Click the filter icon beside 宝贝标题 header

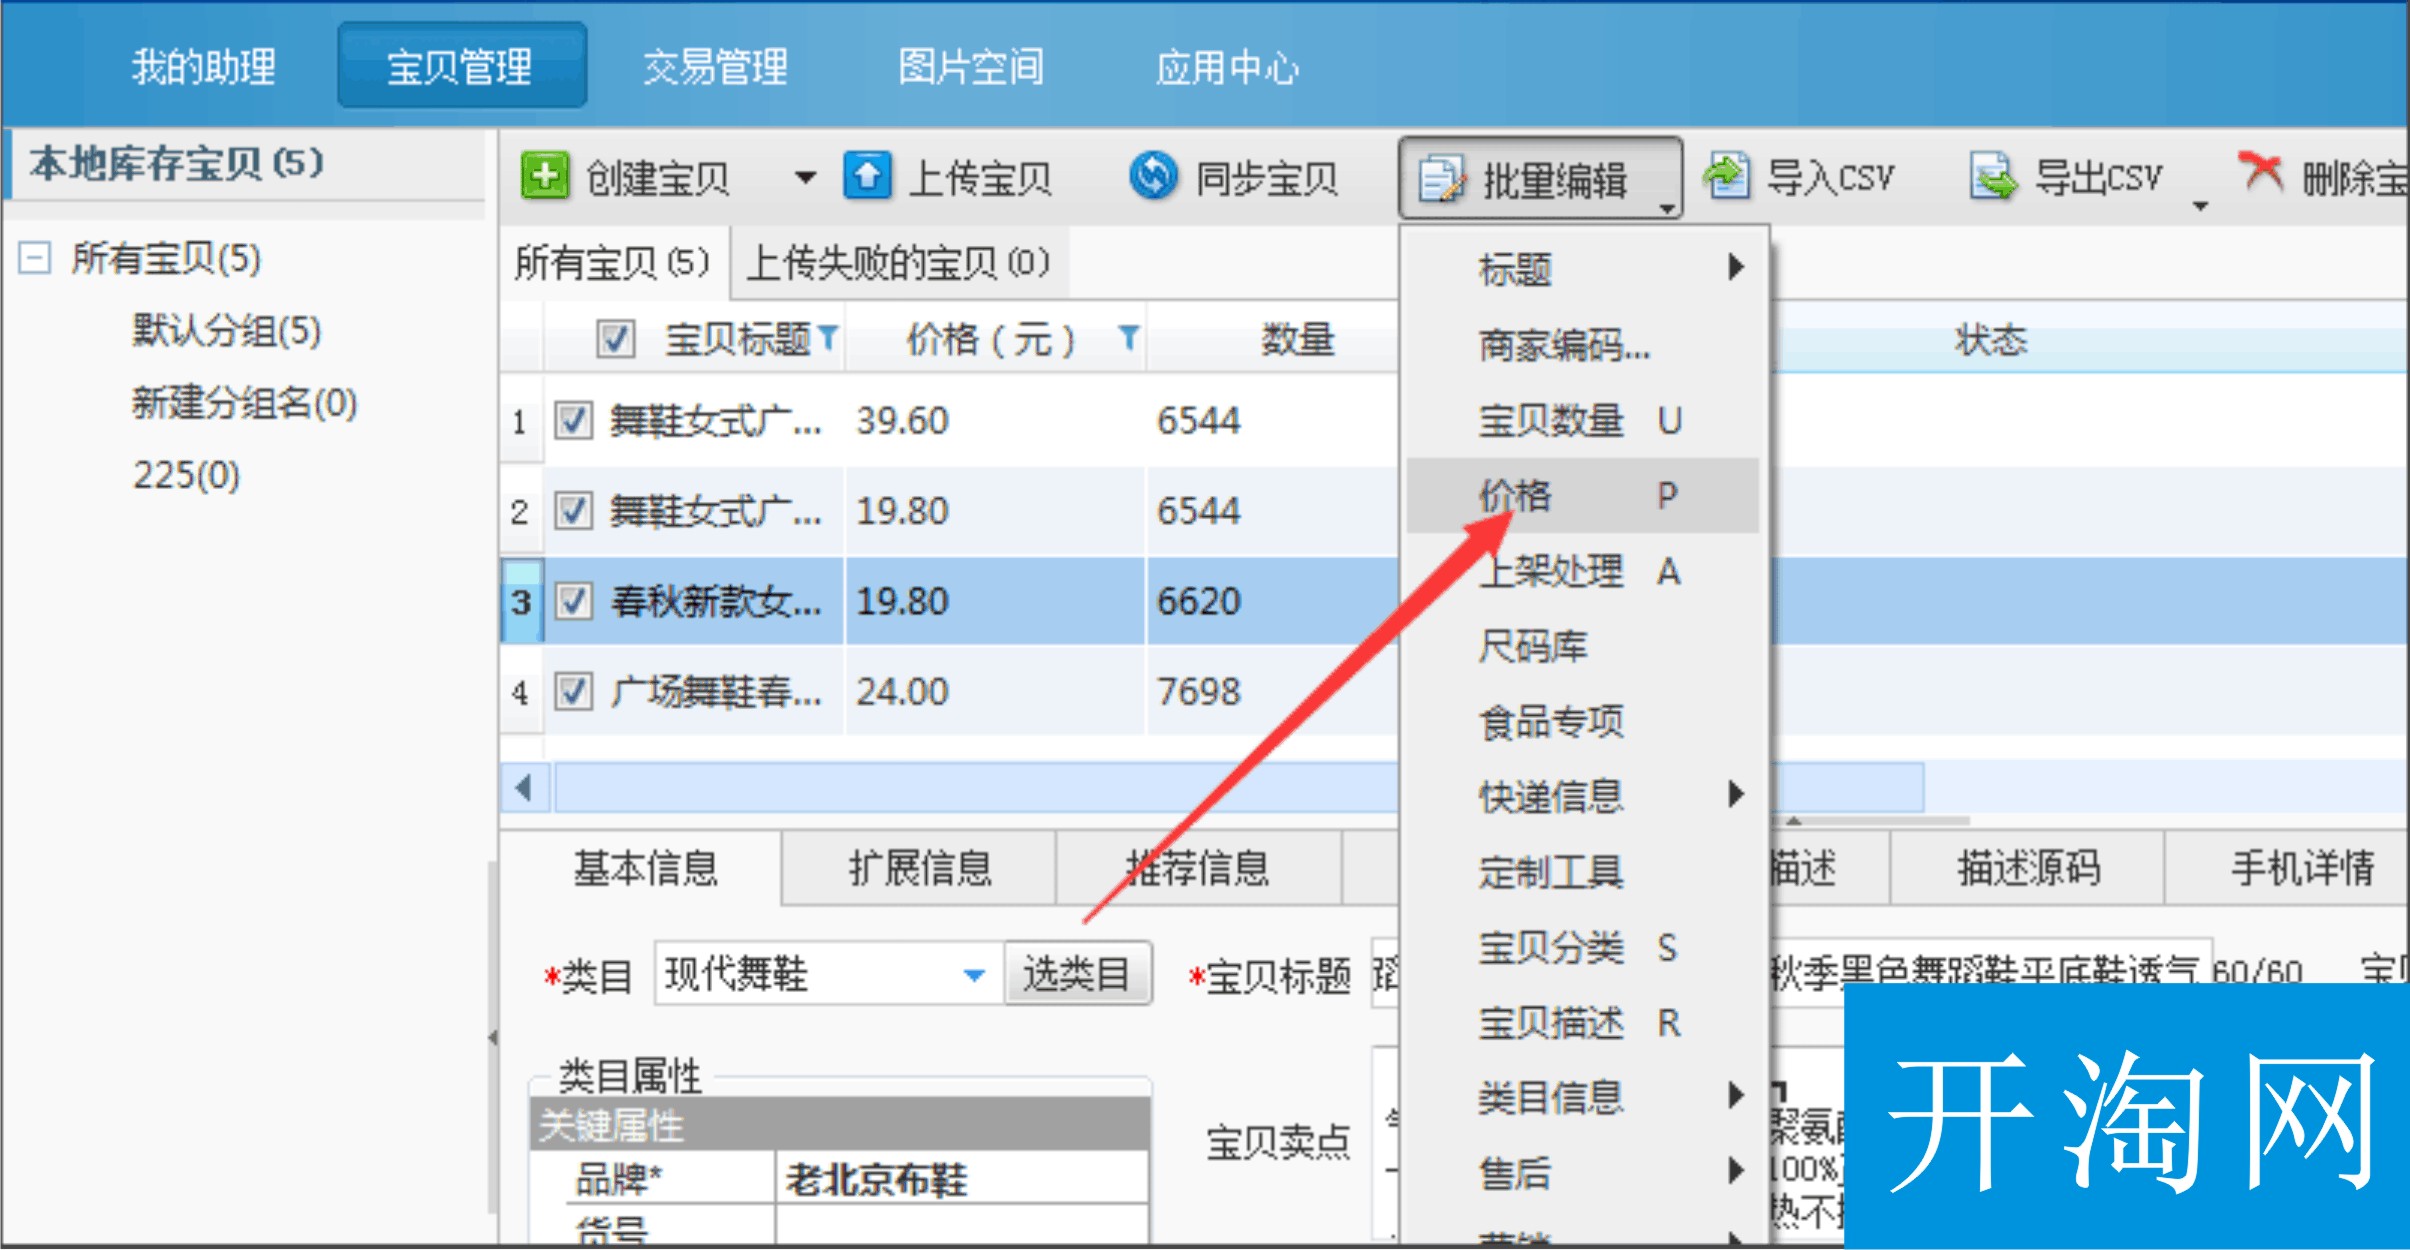(x=828, y=338)
